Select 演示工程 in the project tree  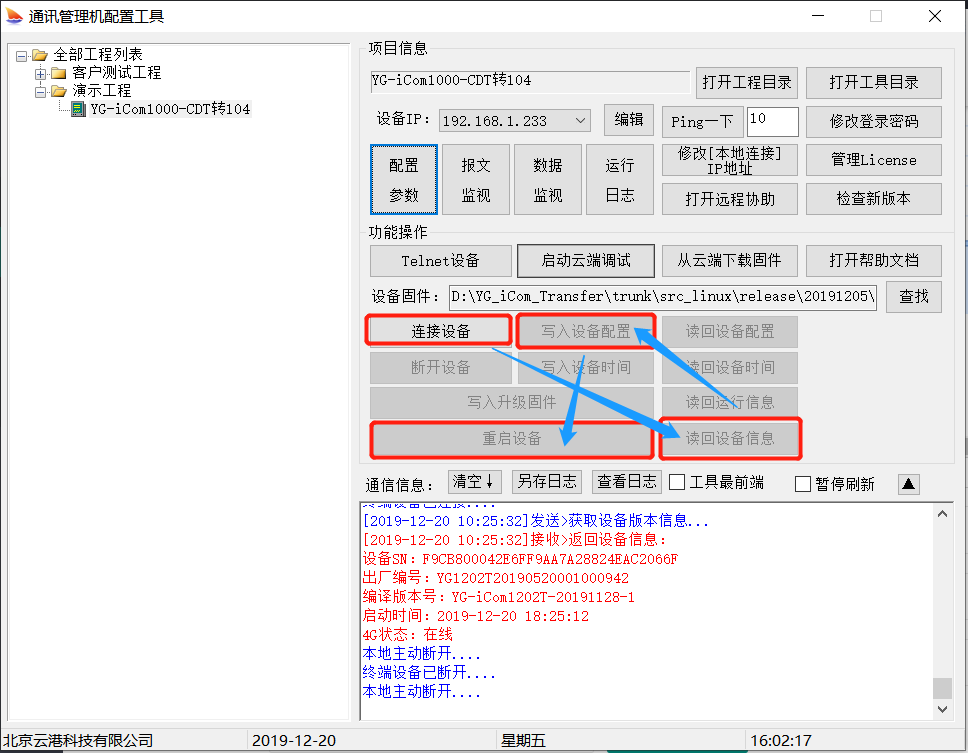pos(101,91)
